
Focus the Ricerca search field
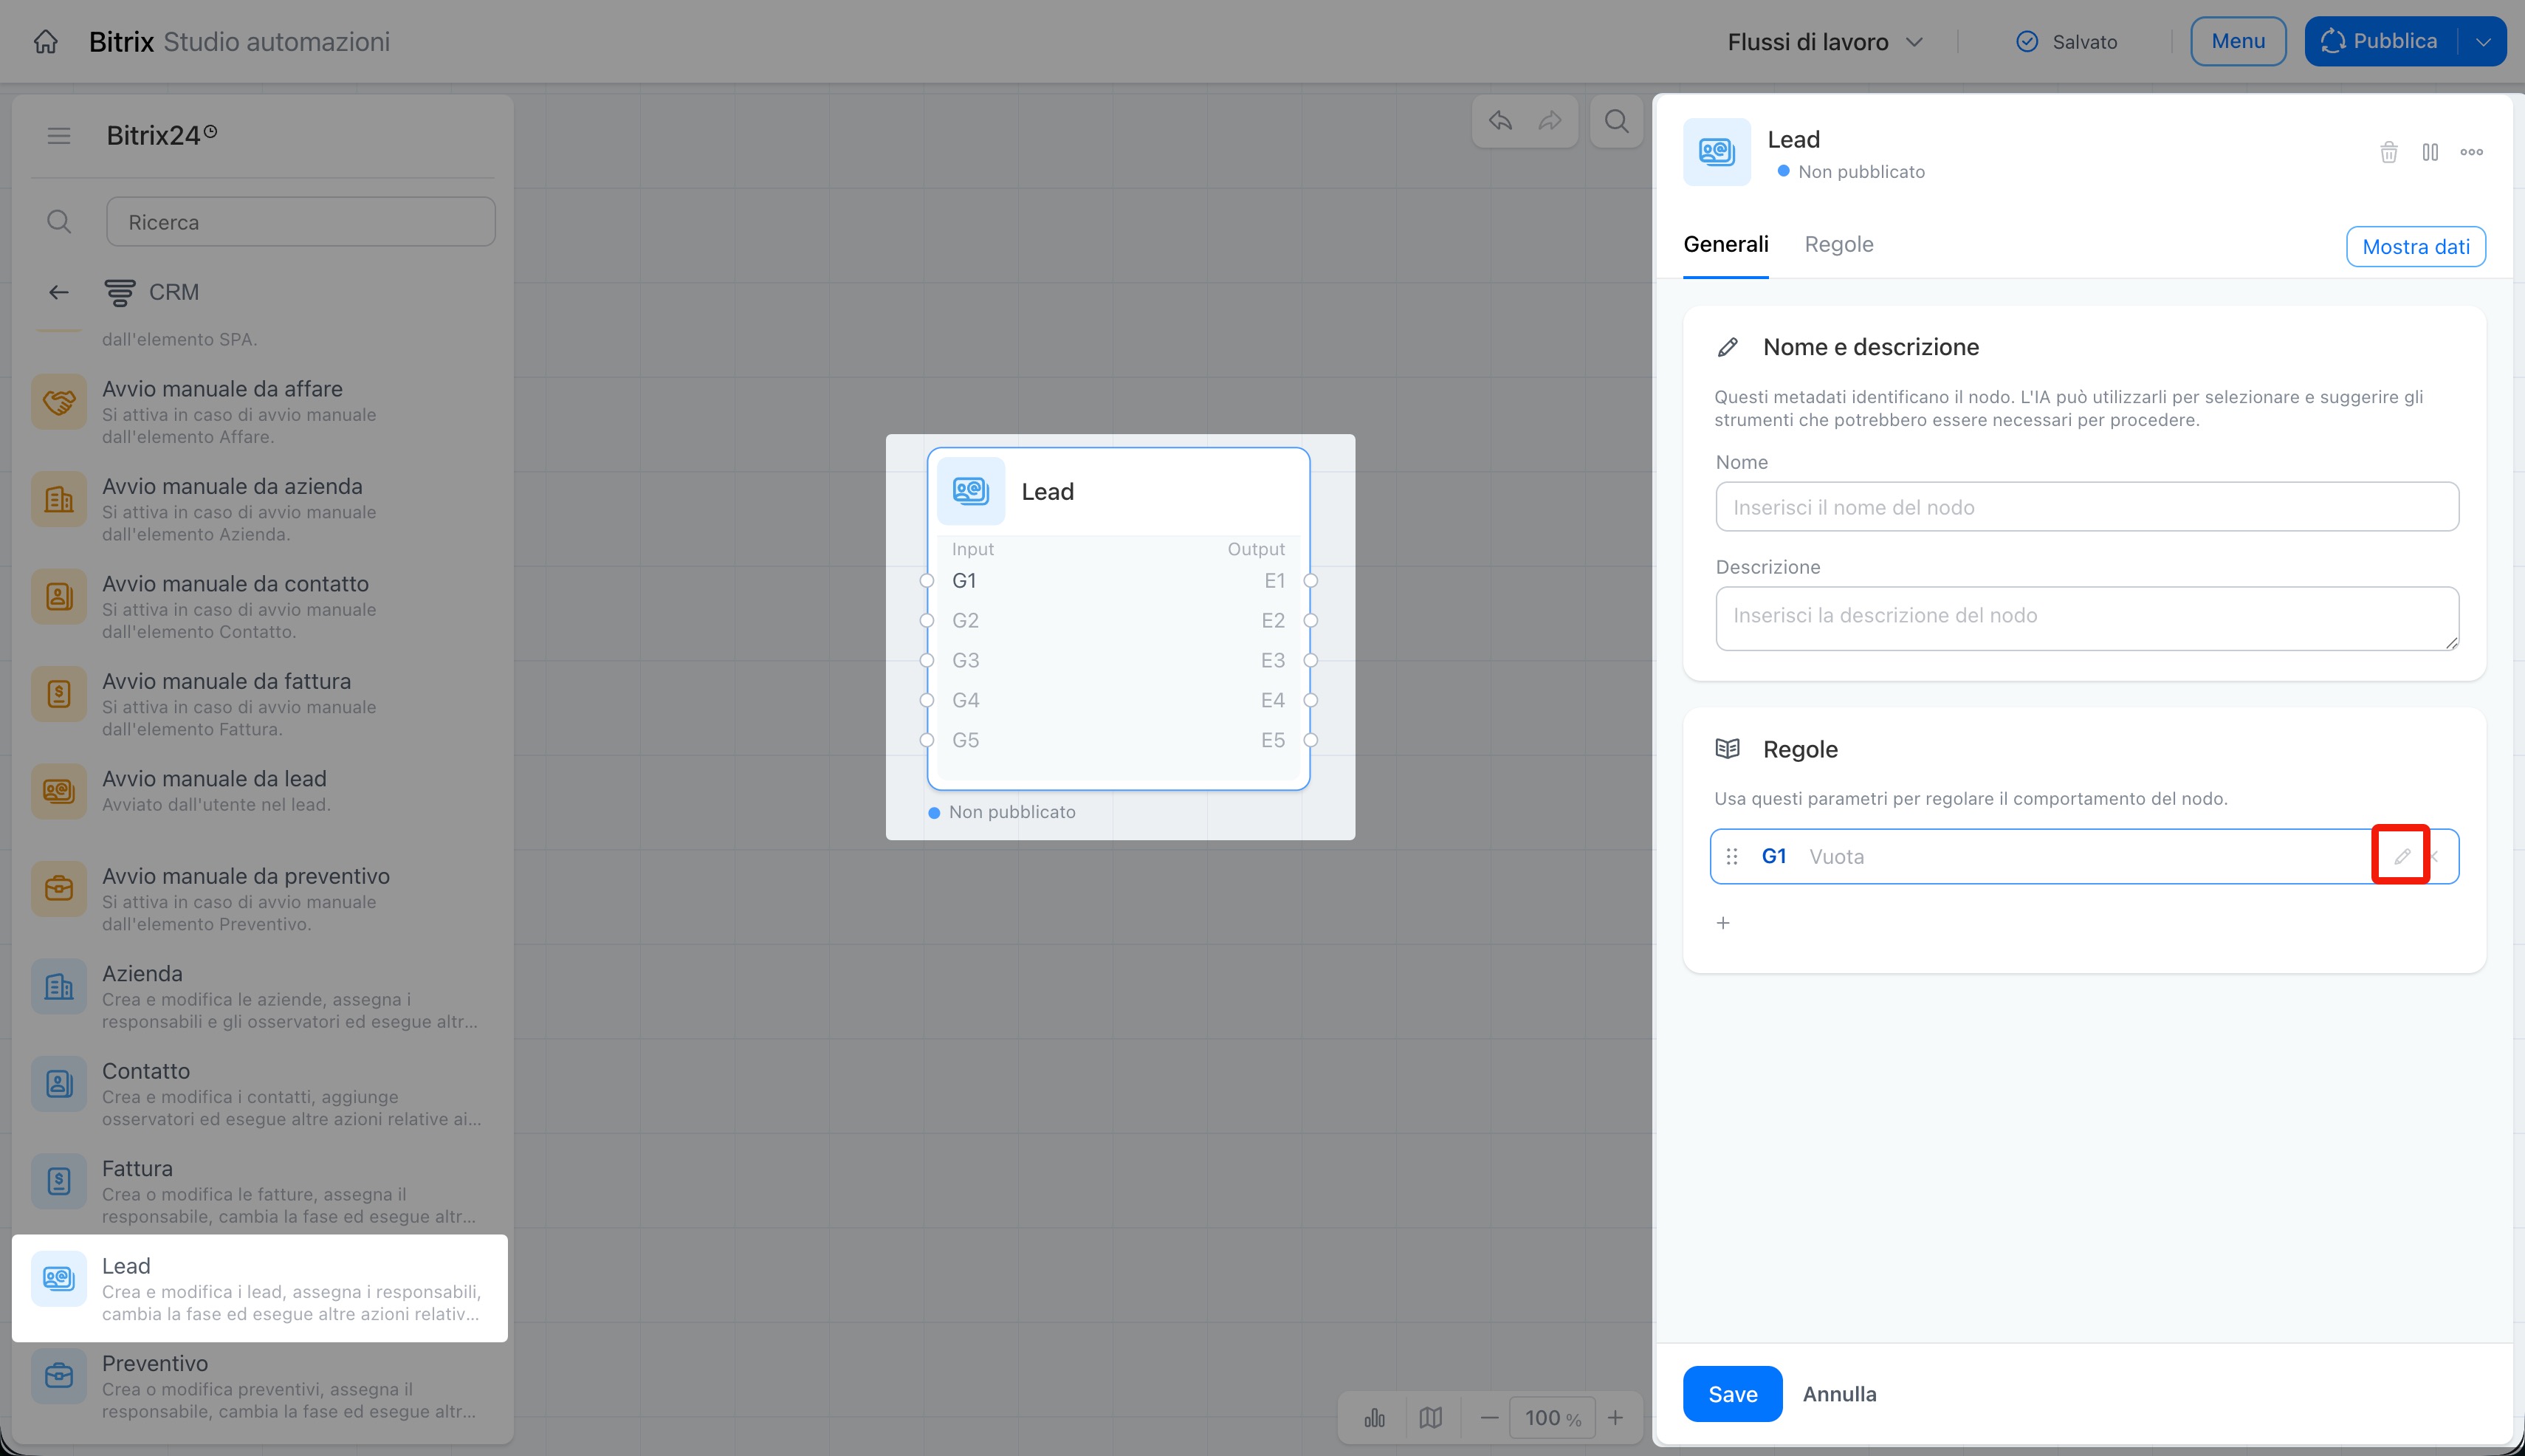301,222
